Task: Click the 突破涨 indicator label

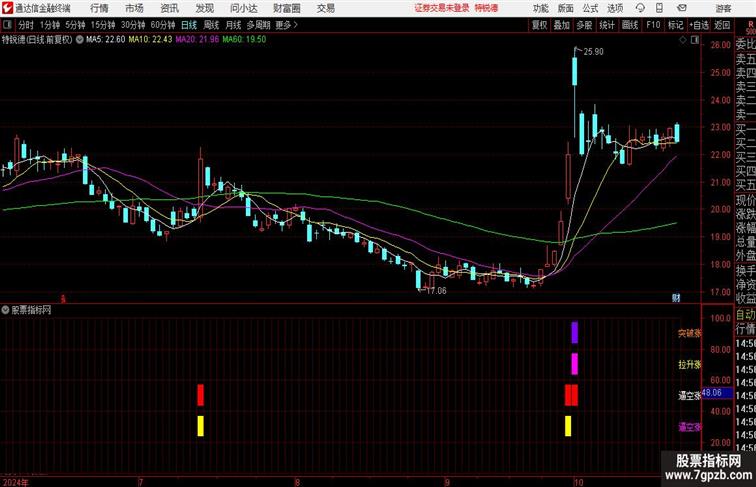Action: click(690, 333)
